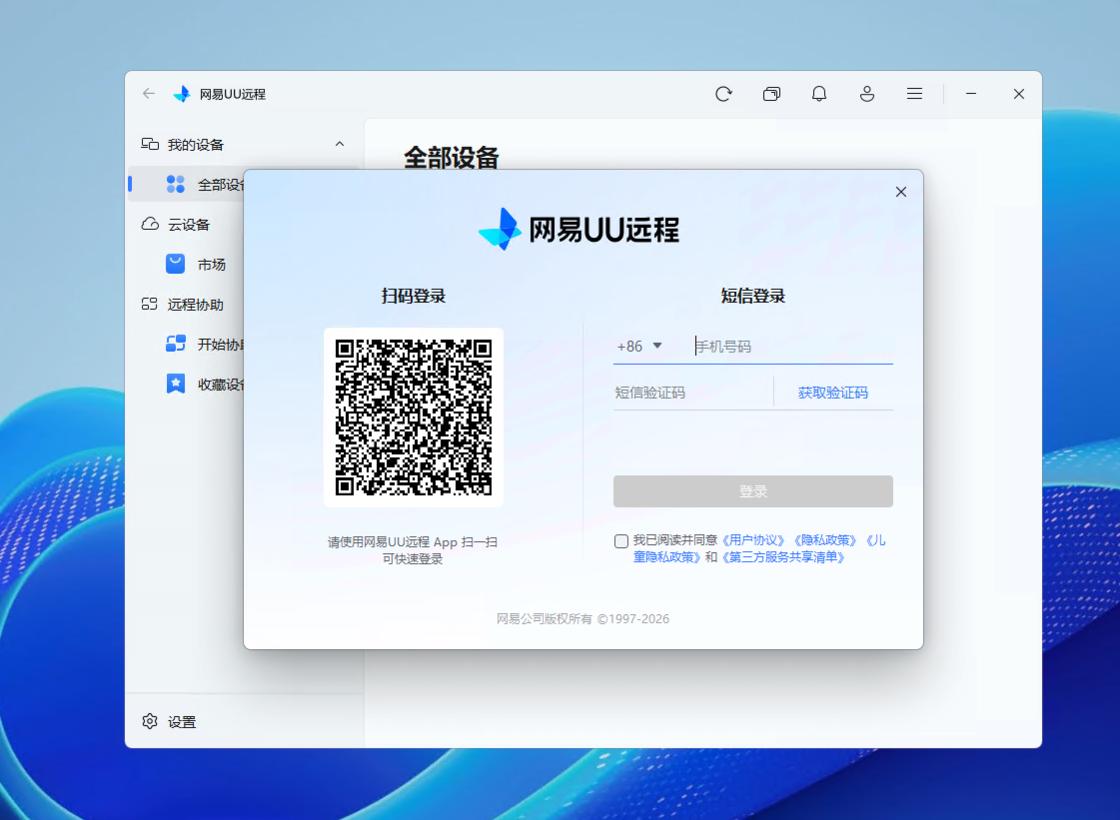Image resolution: width=1120 pixels, height=820 pixels.
Task: Click the 全部设备 page title
Action: (x=451, y=157)
